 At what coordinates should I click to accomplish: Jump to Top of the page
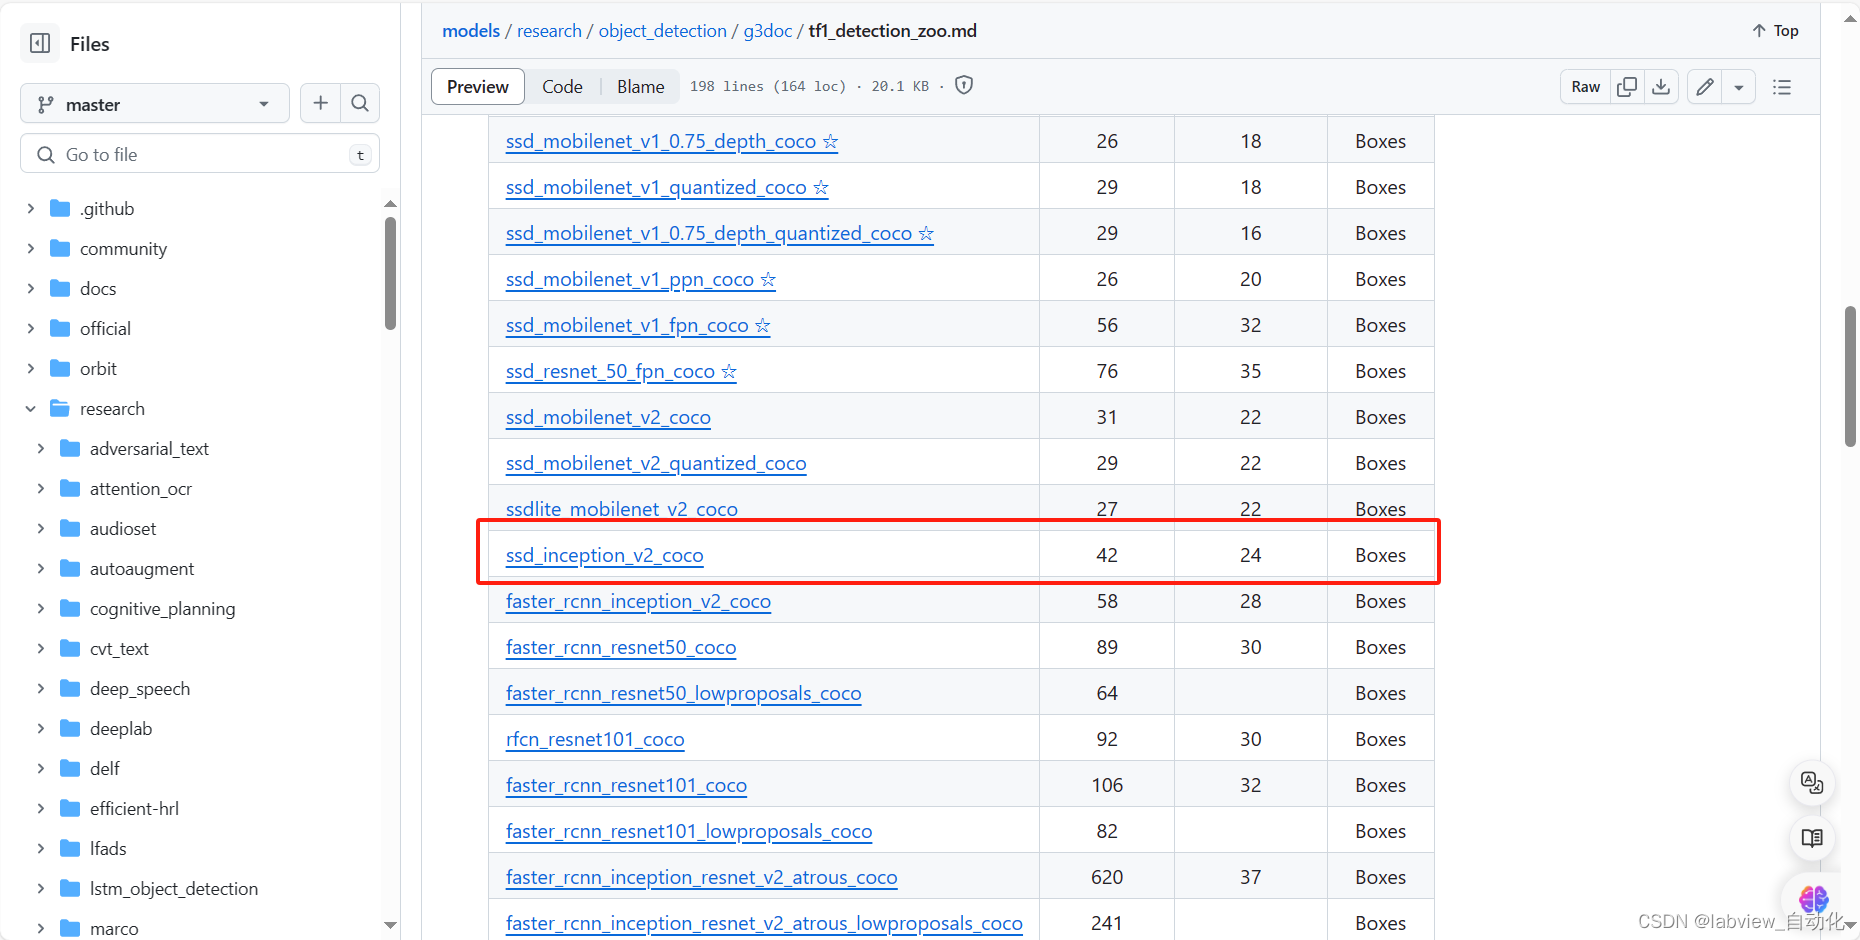click(x=1775, y=31)
